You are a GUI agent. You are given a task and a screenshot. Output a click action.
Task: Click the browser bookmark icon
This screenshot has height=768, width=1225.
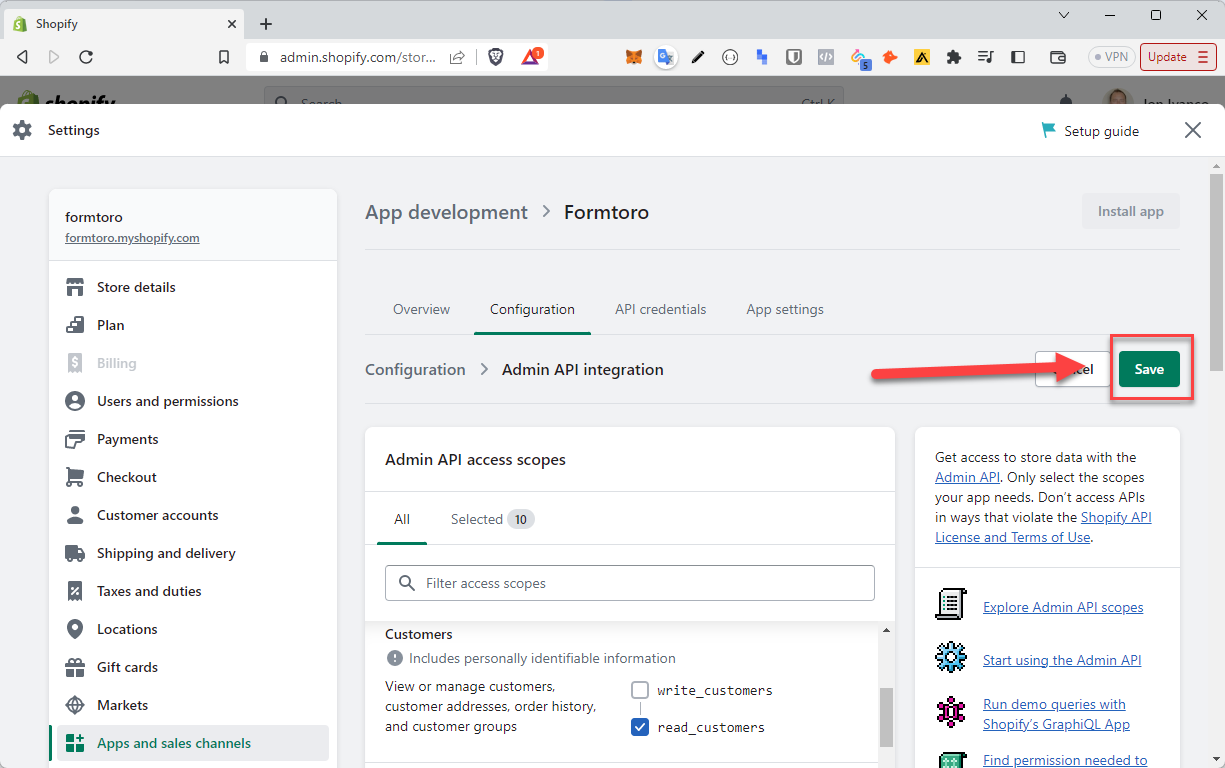tap(224, 57)
